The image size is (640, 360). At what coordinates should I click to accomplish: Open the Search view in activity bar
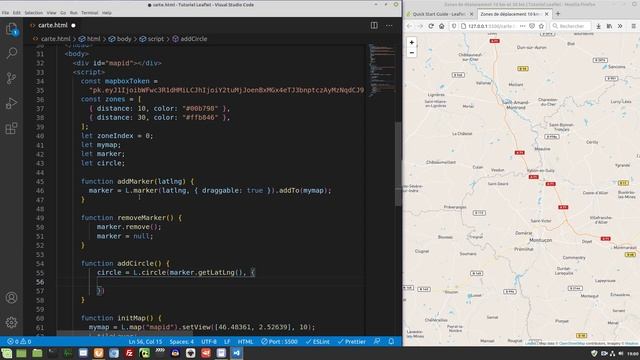(x=11, y=53)
